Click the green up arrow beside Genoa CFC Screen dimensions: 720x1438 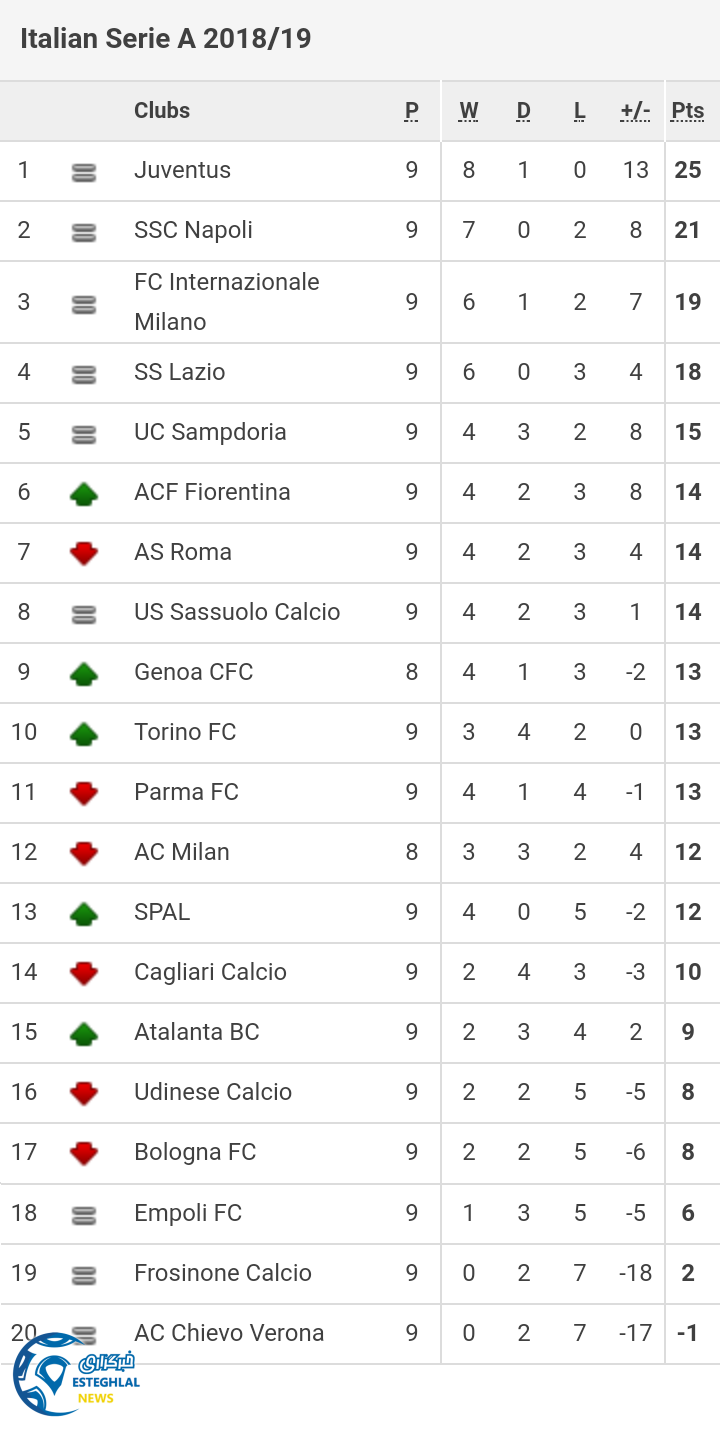click(x=84, y=673)
